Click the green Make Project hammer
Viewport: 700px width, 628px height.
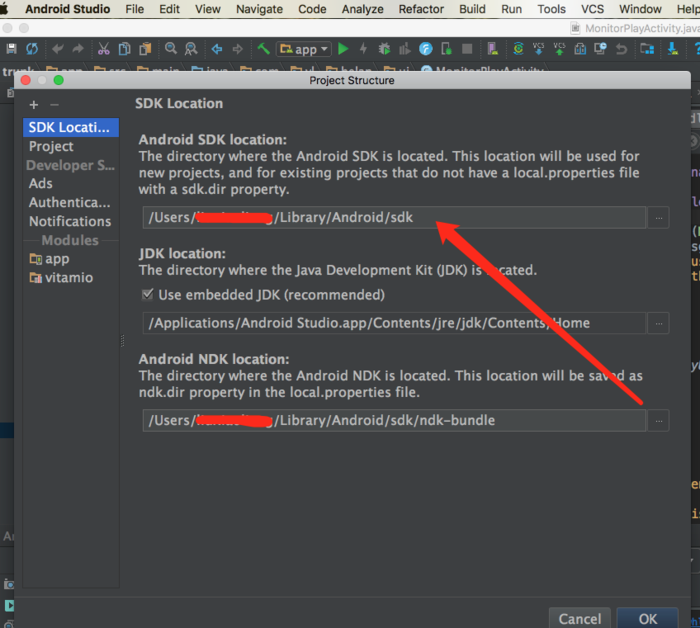(263, 48)
